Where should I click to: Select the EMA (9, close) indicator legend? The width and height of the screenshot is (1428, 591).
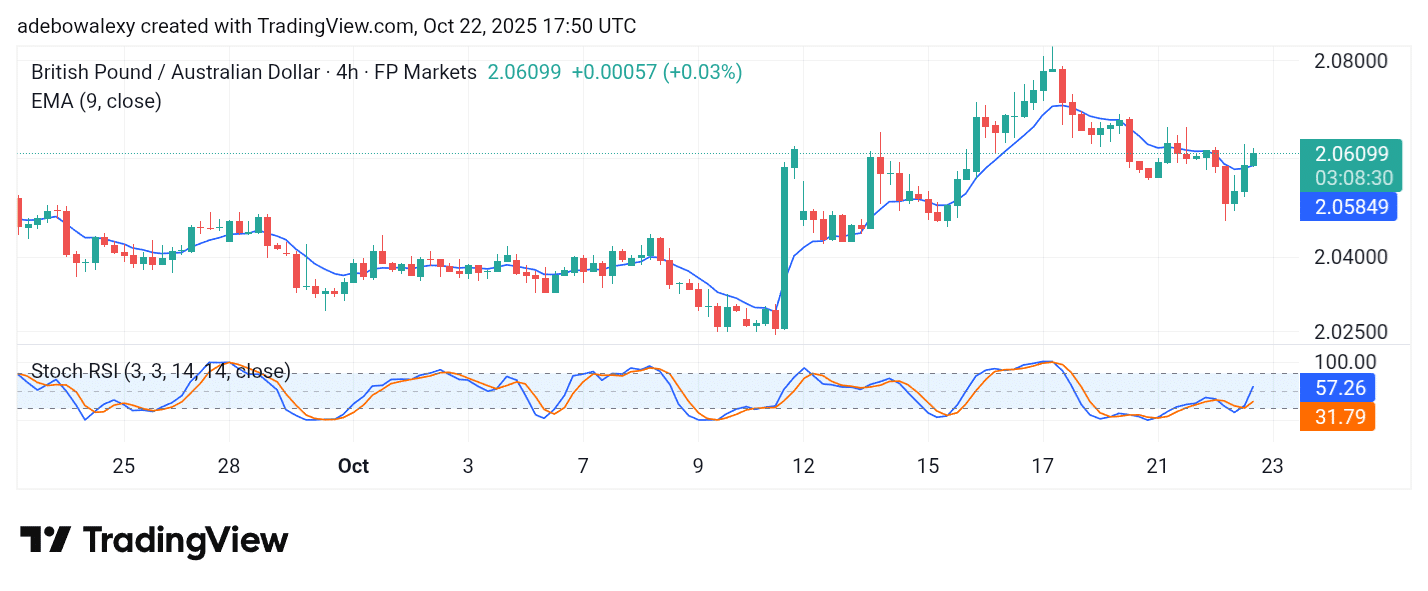pyautogui.click(x=96, y=101)
